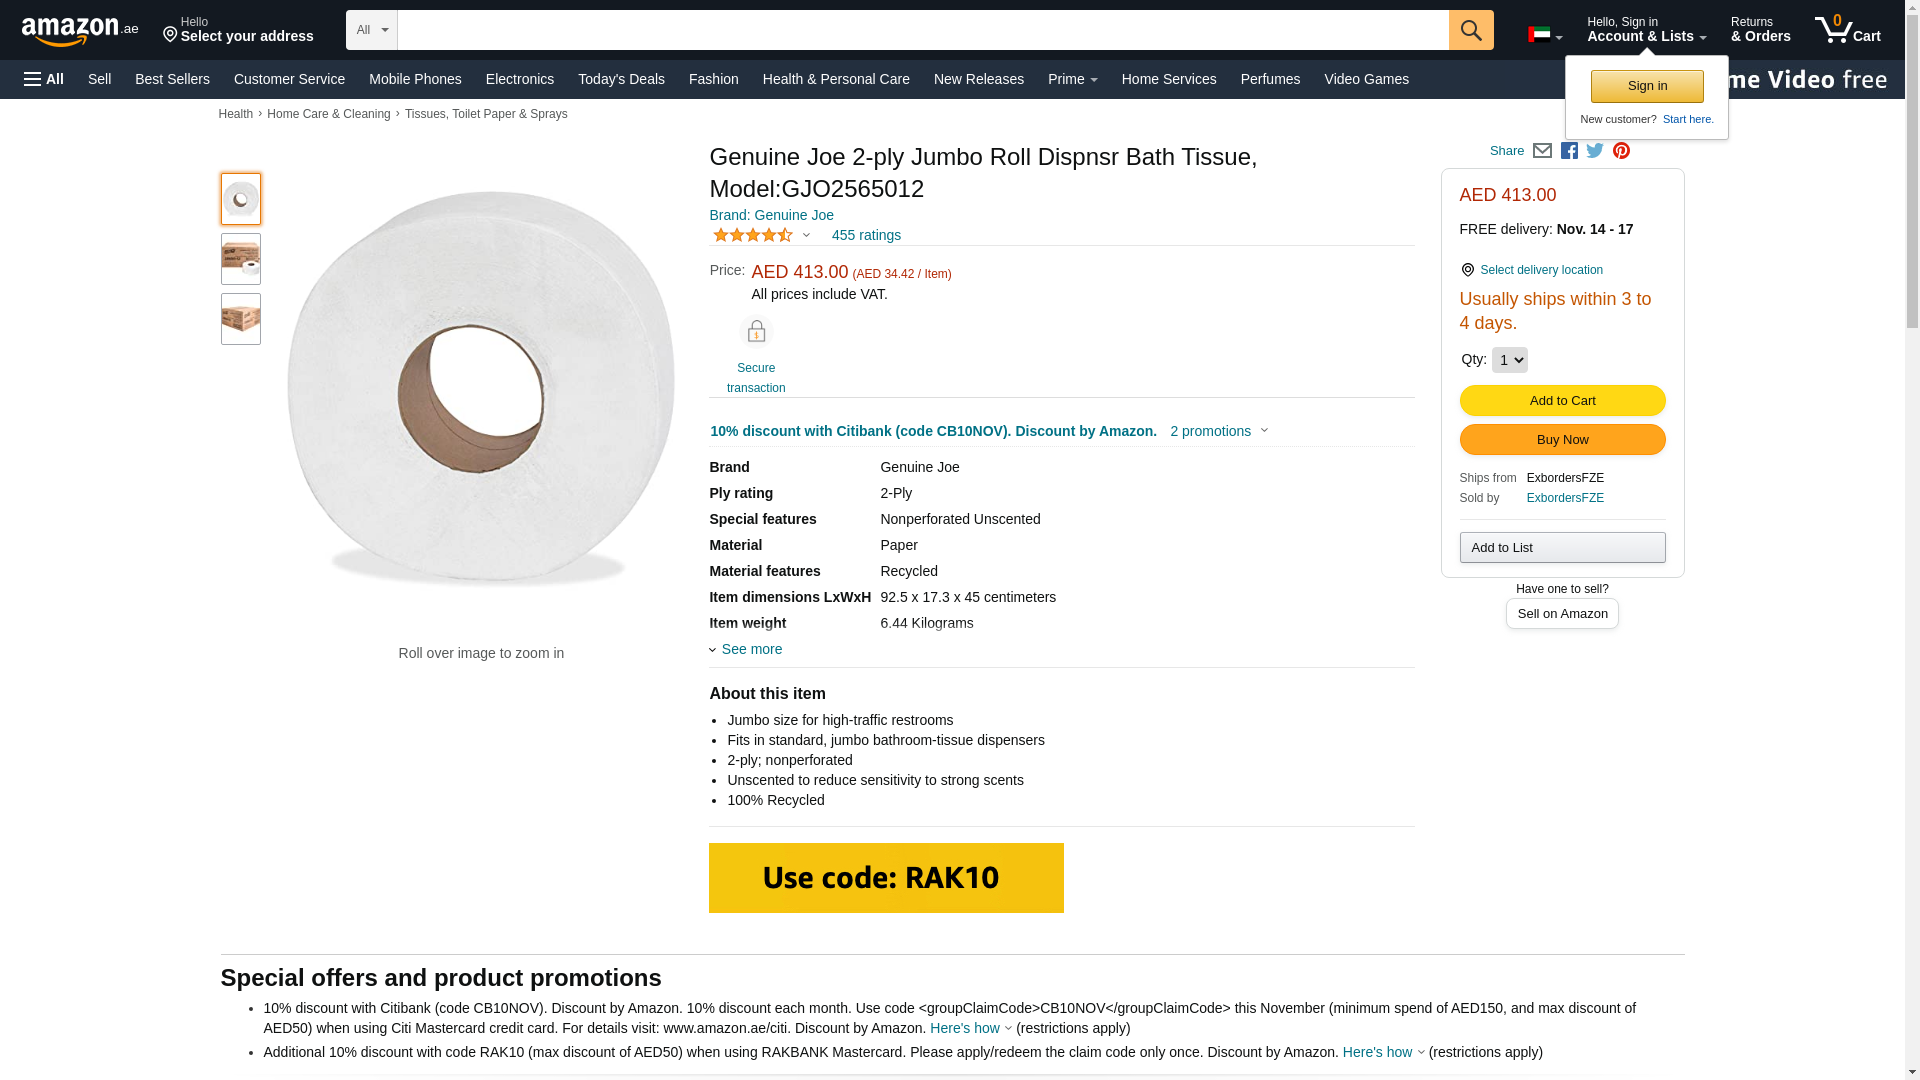Open the All hamburger menu
This screenshot has width=1920, height=1080.
[44, 79]
